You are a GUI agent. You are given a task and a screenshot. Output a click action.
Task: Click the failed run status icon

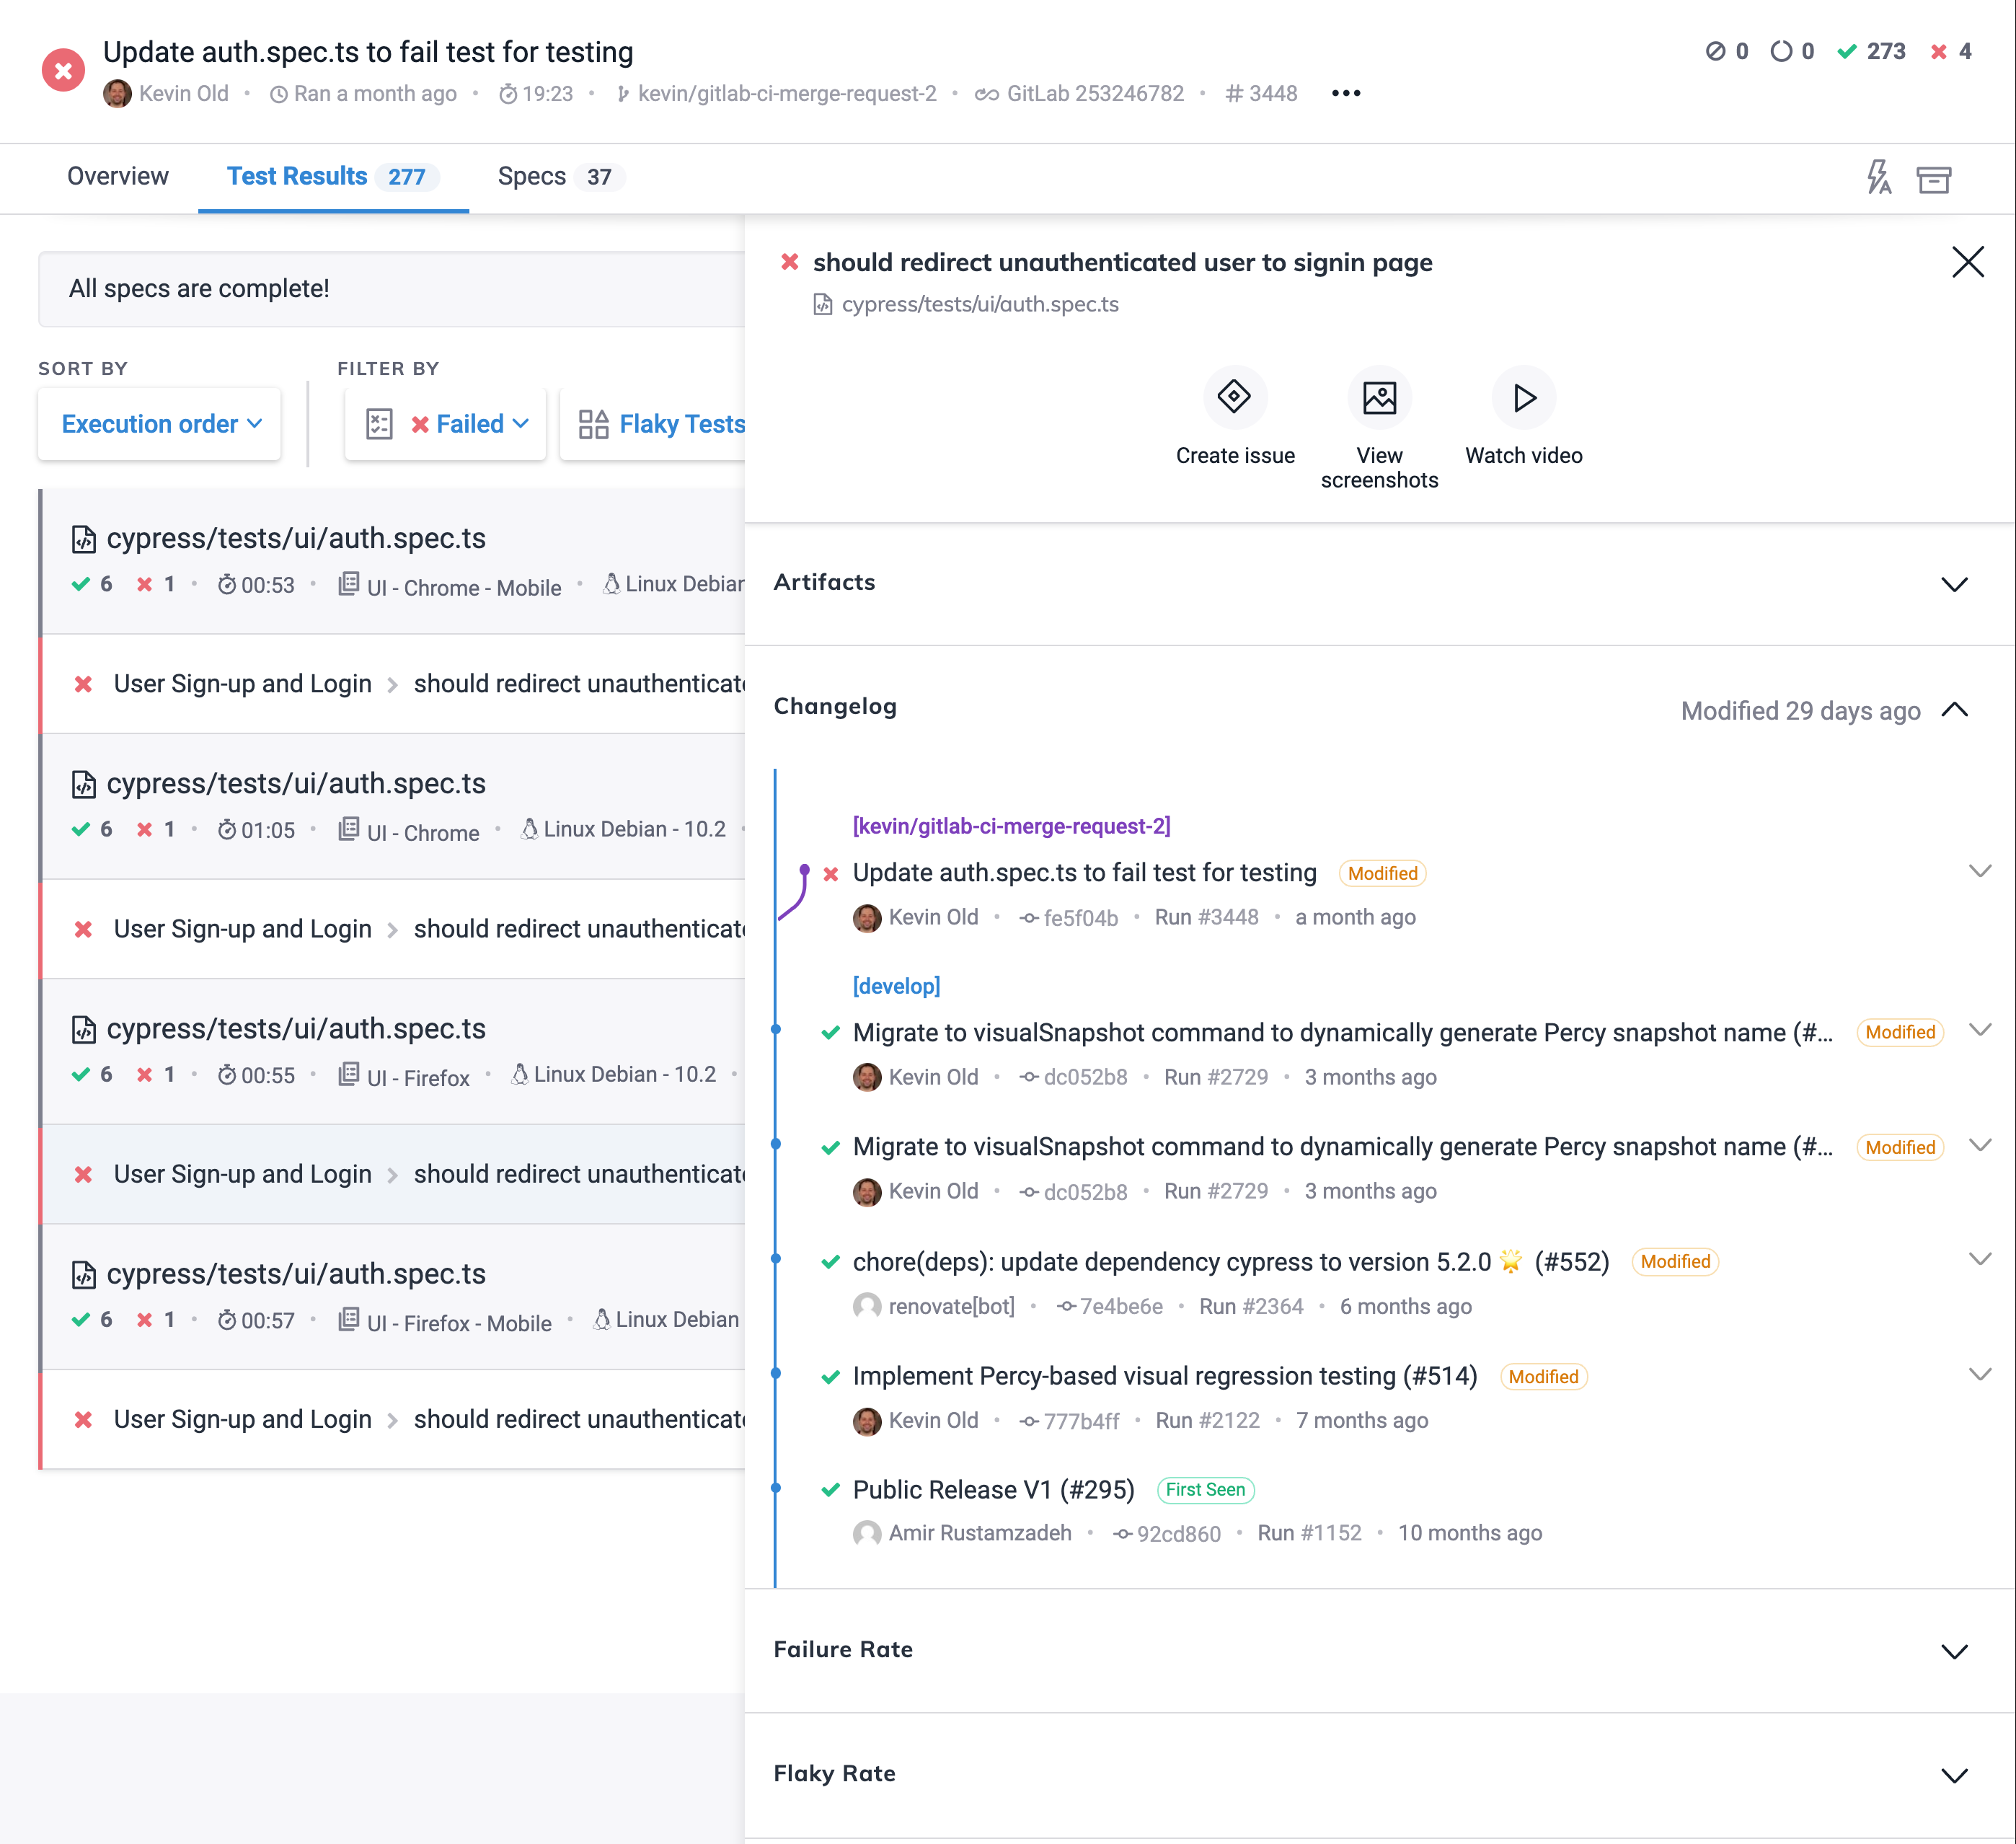[x=63, y=69]
